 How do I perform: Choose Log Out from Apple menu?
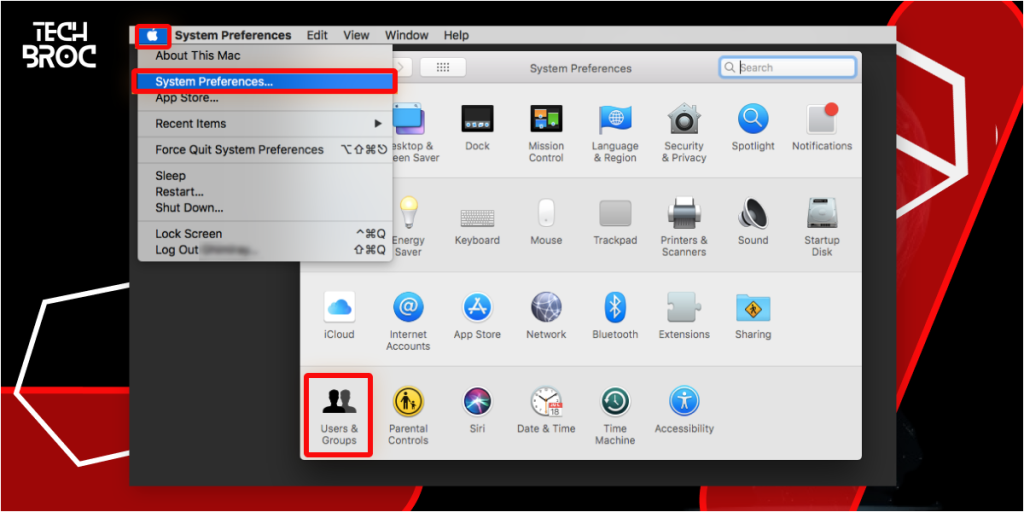(265, 250)
